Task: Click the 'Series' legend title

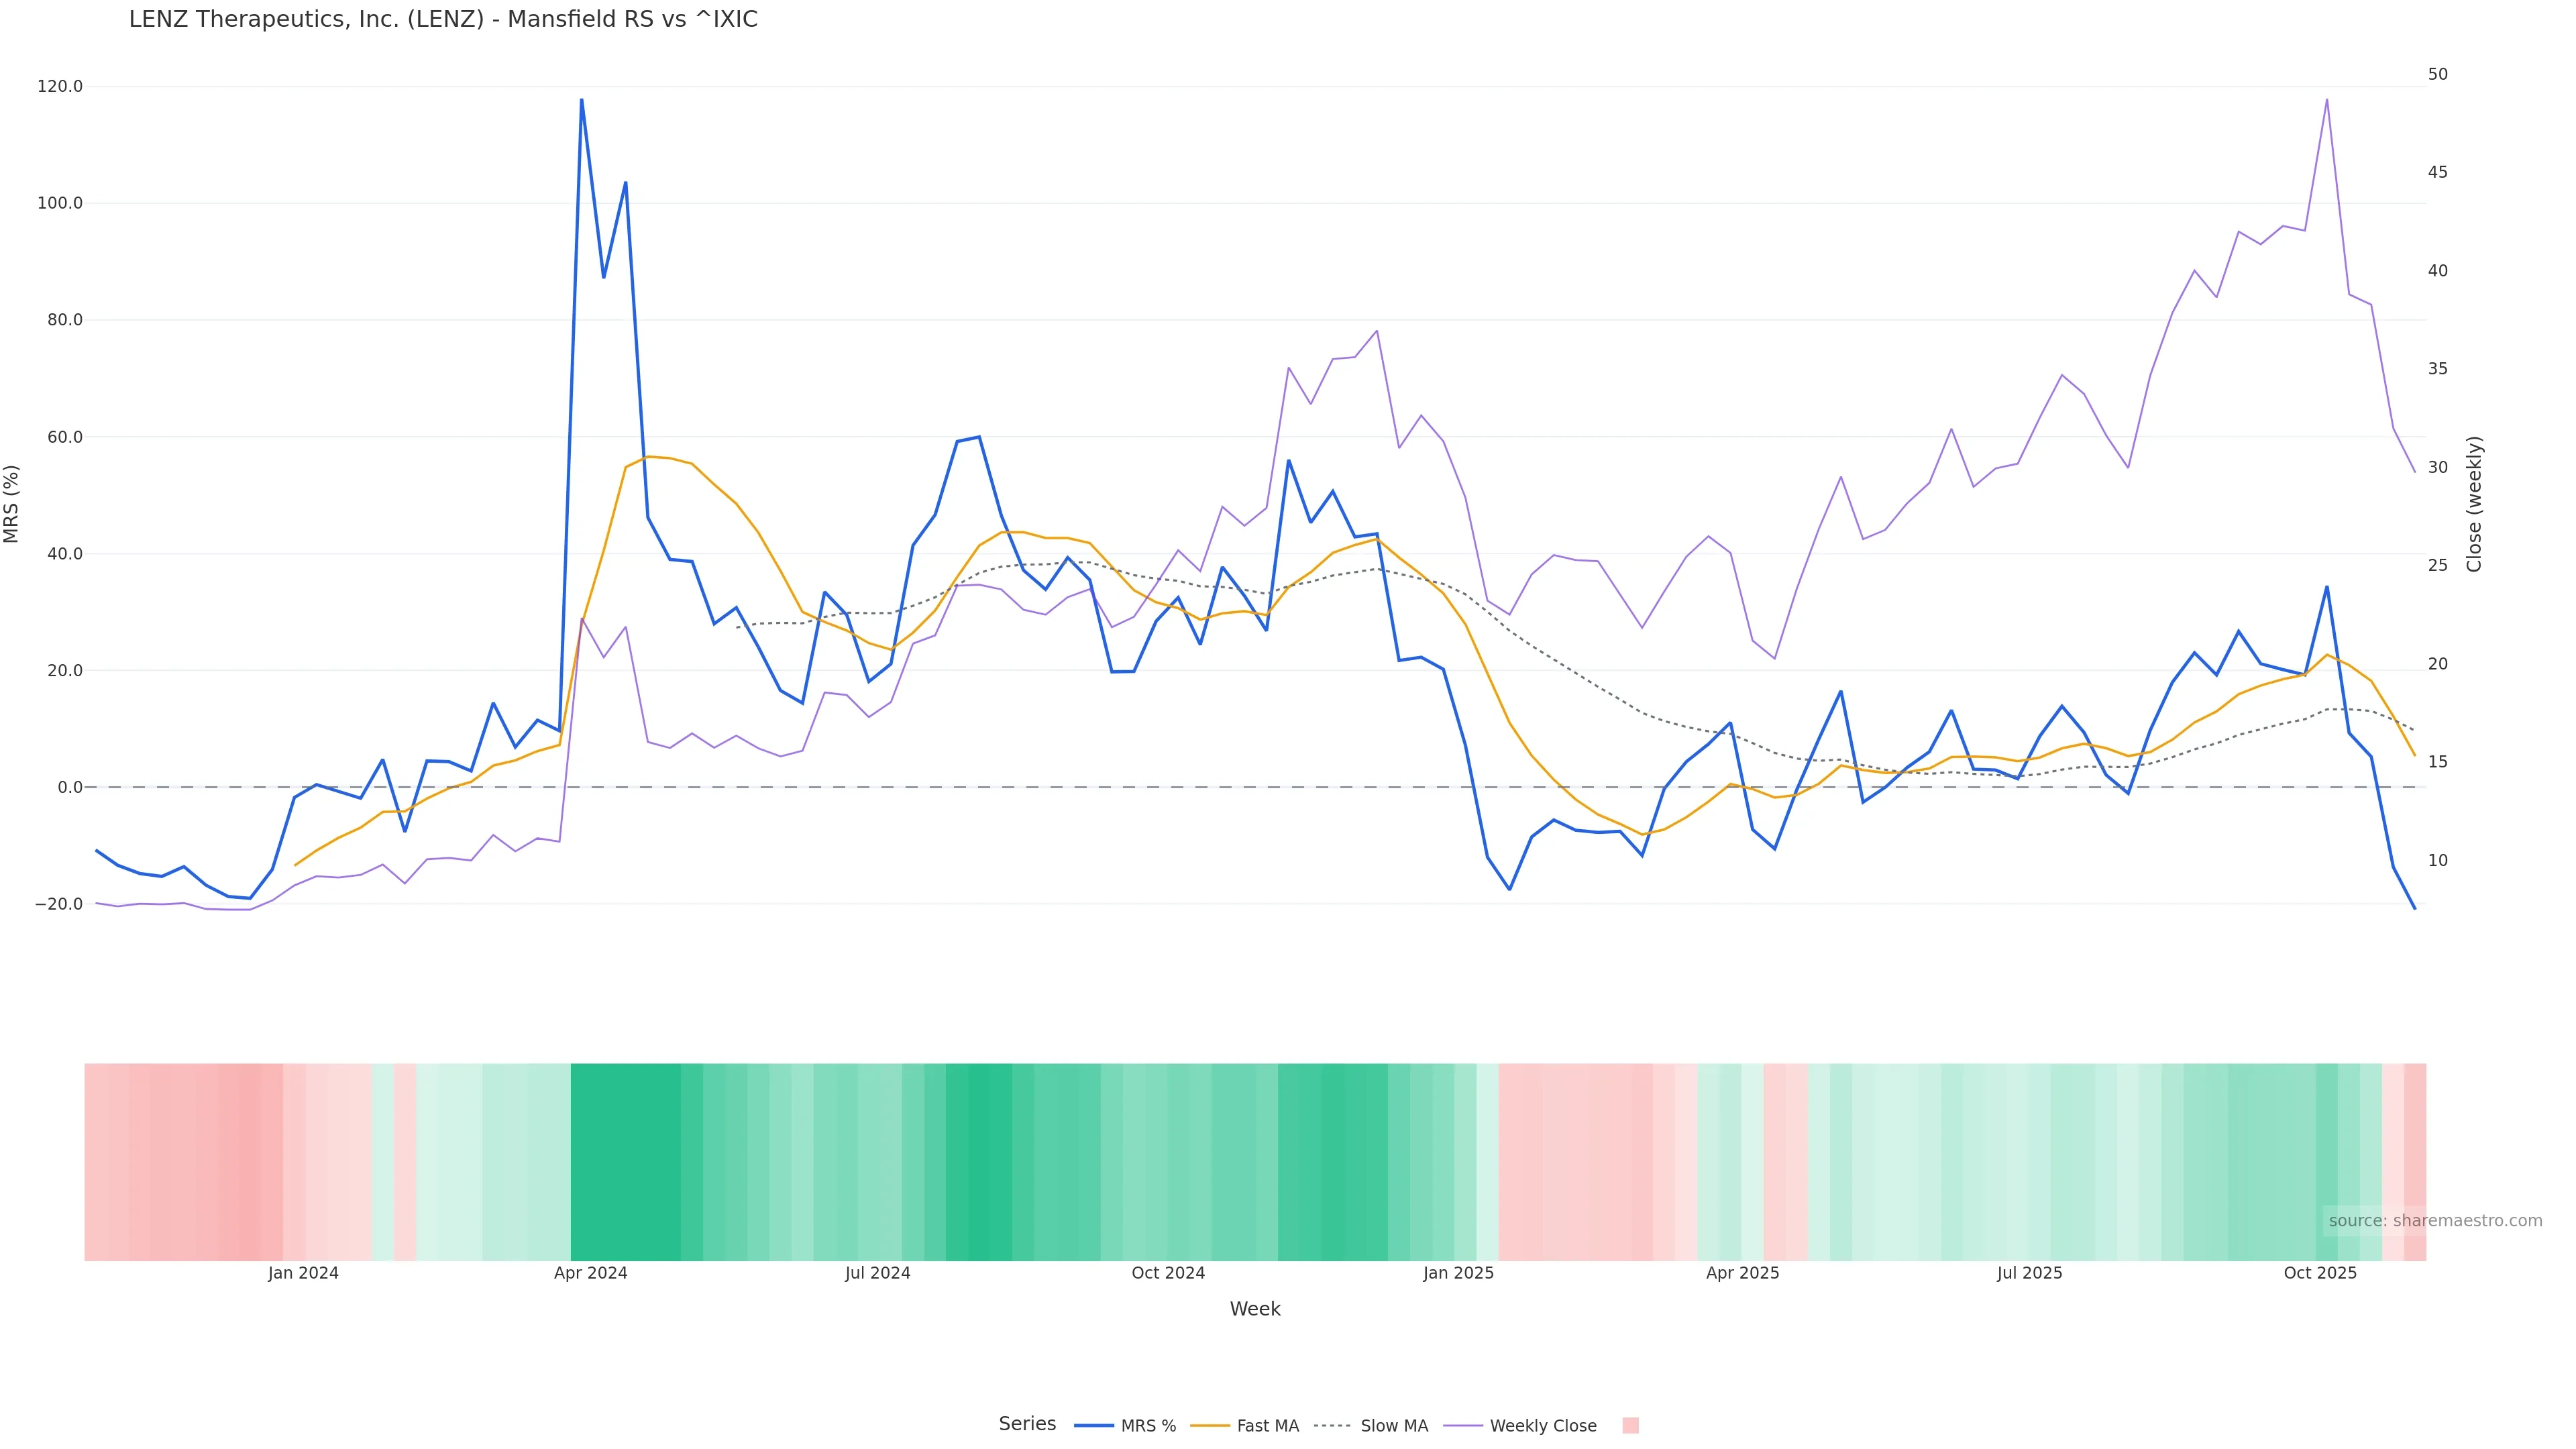Action: (x=1027, y=1424)
